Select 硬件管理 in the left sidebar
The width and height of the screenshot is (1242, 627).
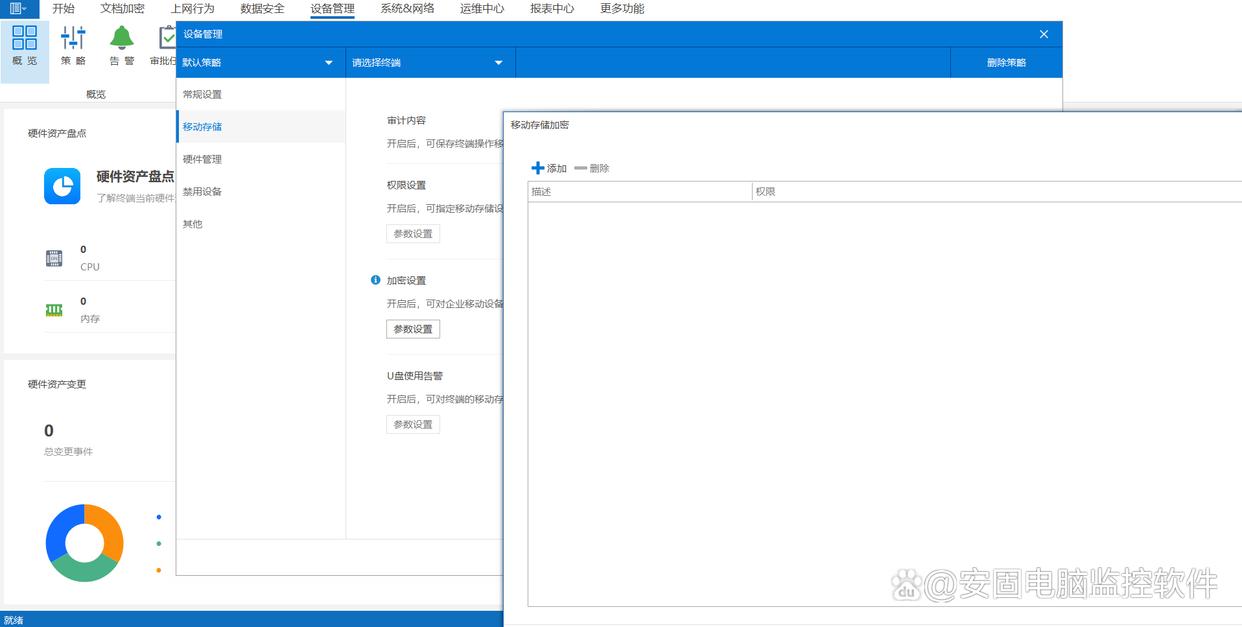(202, 159)
